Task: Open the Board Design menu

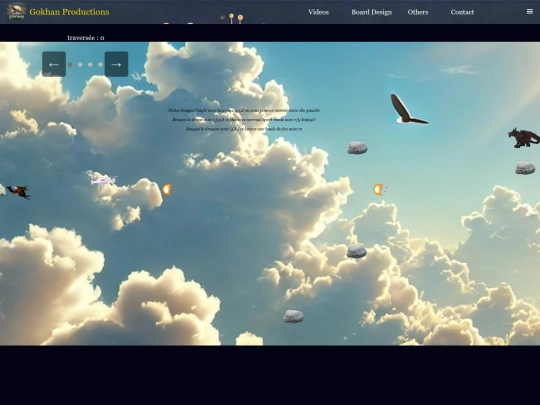Action: tap(372, 12)
